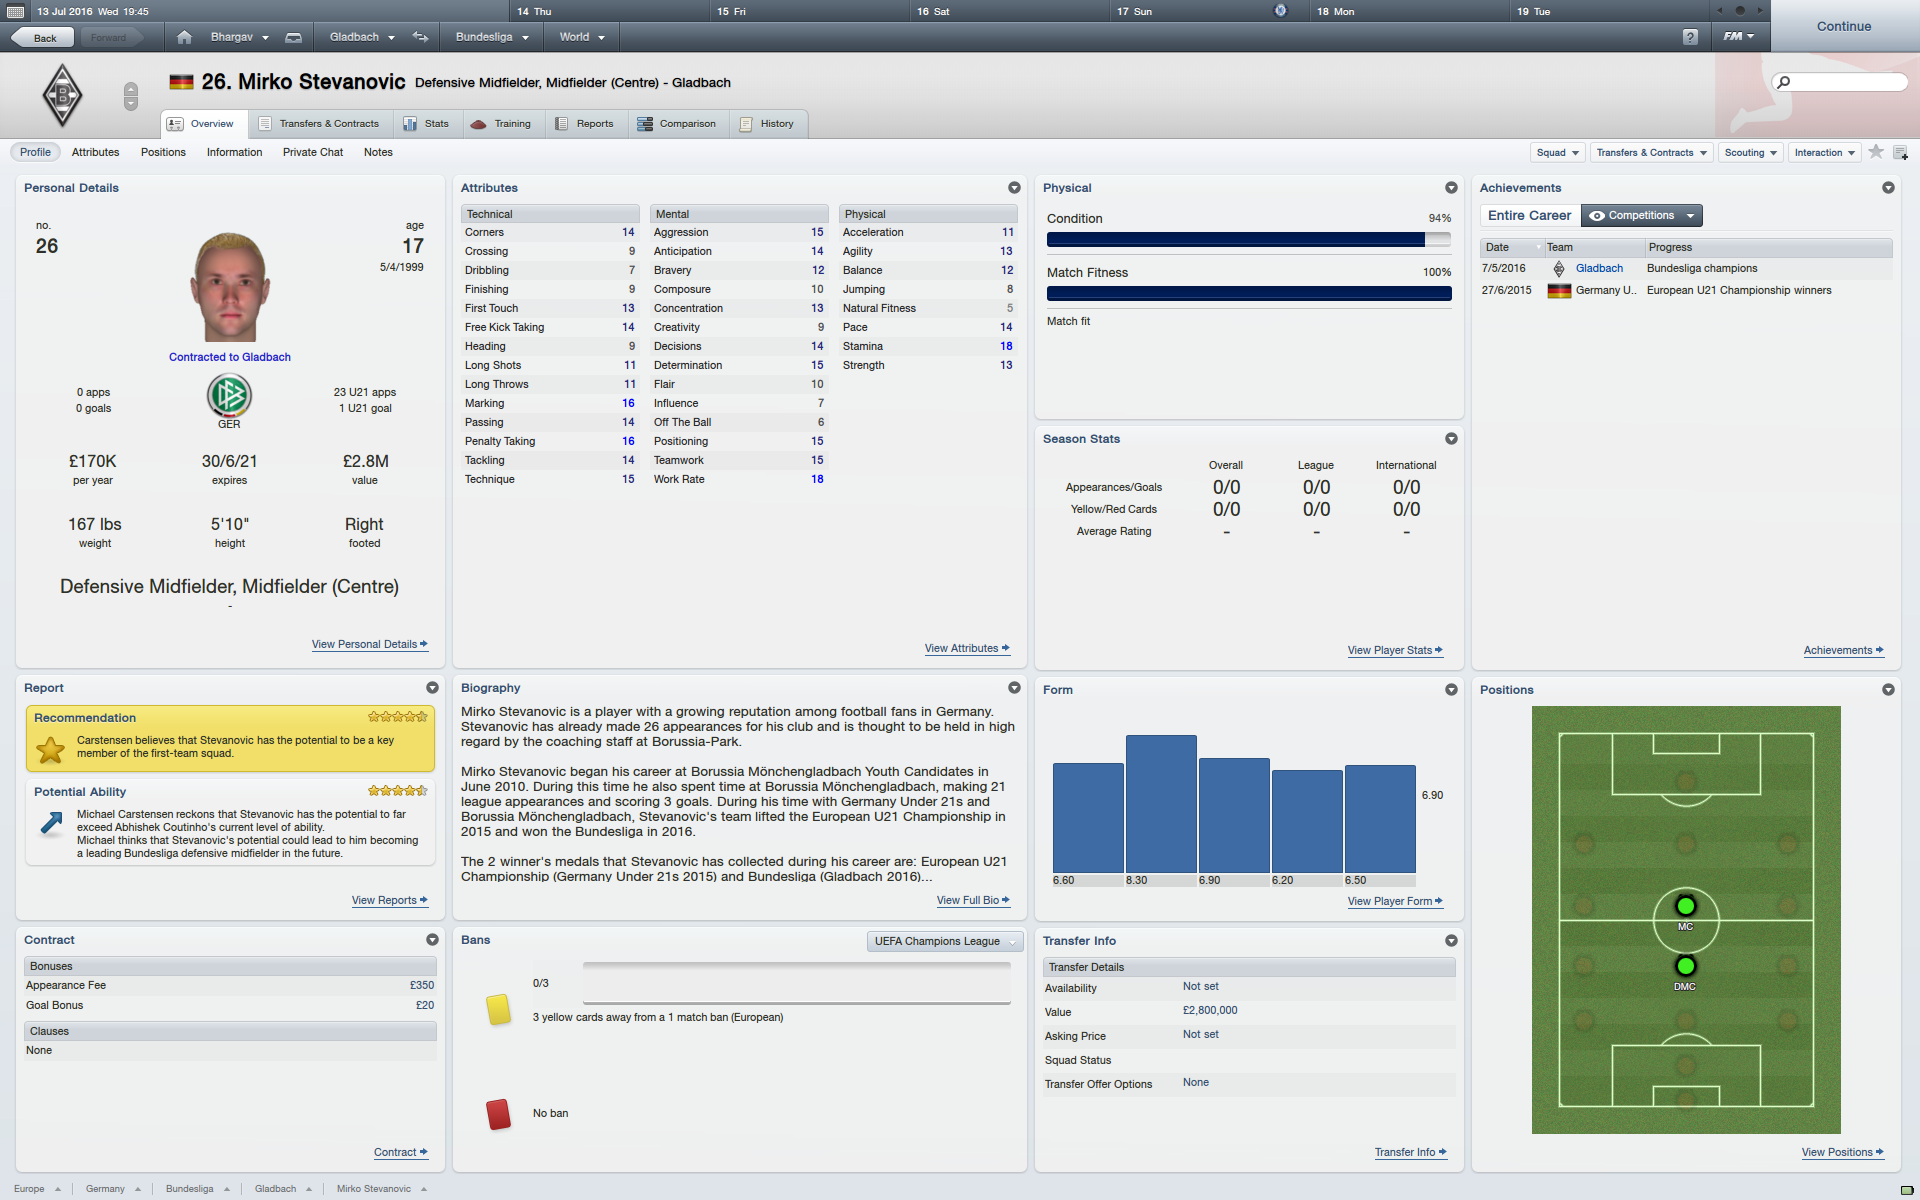The height and width of the screenshot is (1200, 1920).
Task: Toggle Entire Career filter in Achievements
Action: [1529, 215]
